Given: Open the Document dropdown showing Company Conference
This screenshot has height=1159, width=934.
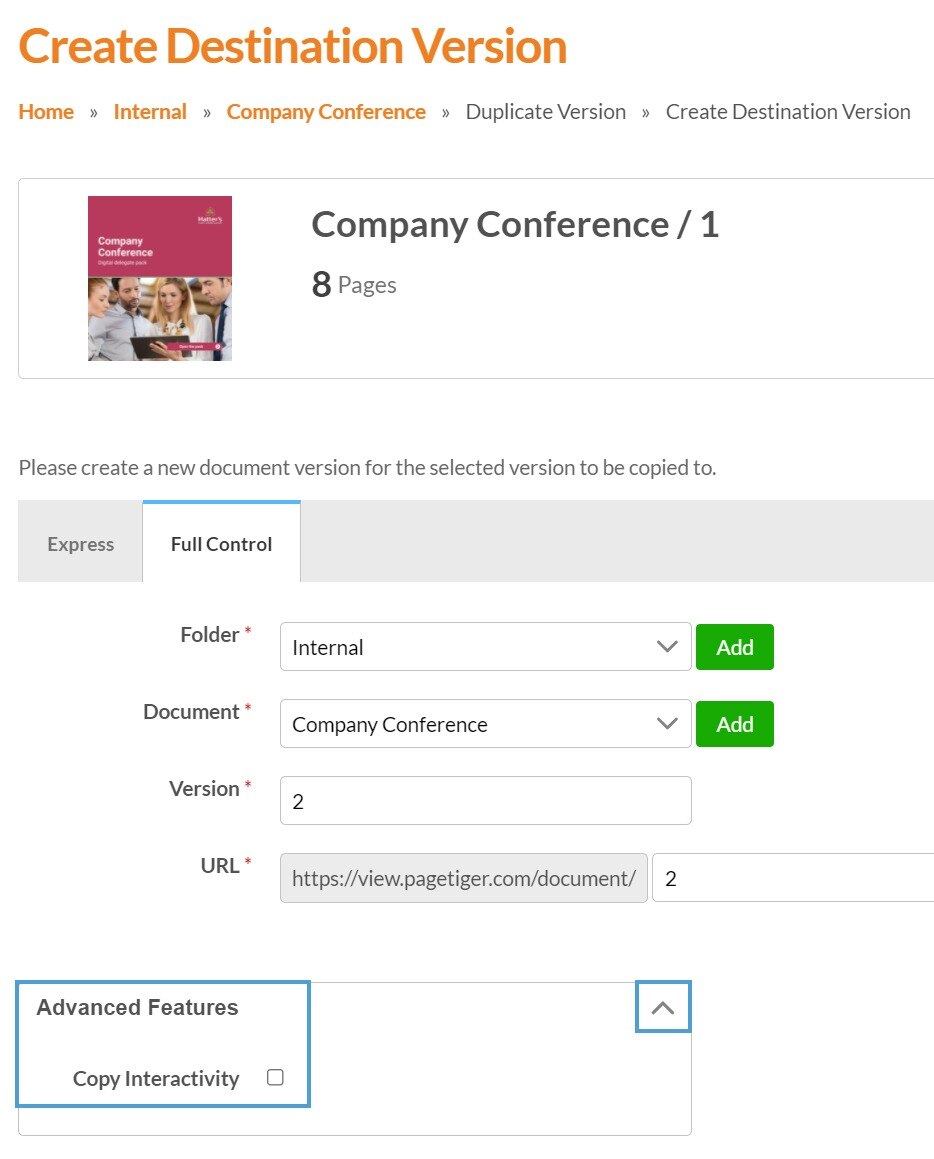Looking at the screenshot, I should click(x=485, y=724).
